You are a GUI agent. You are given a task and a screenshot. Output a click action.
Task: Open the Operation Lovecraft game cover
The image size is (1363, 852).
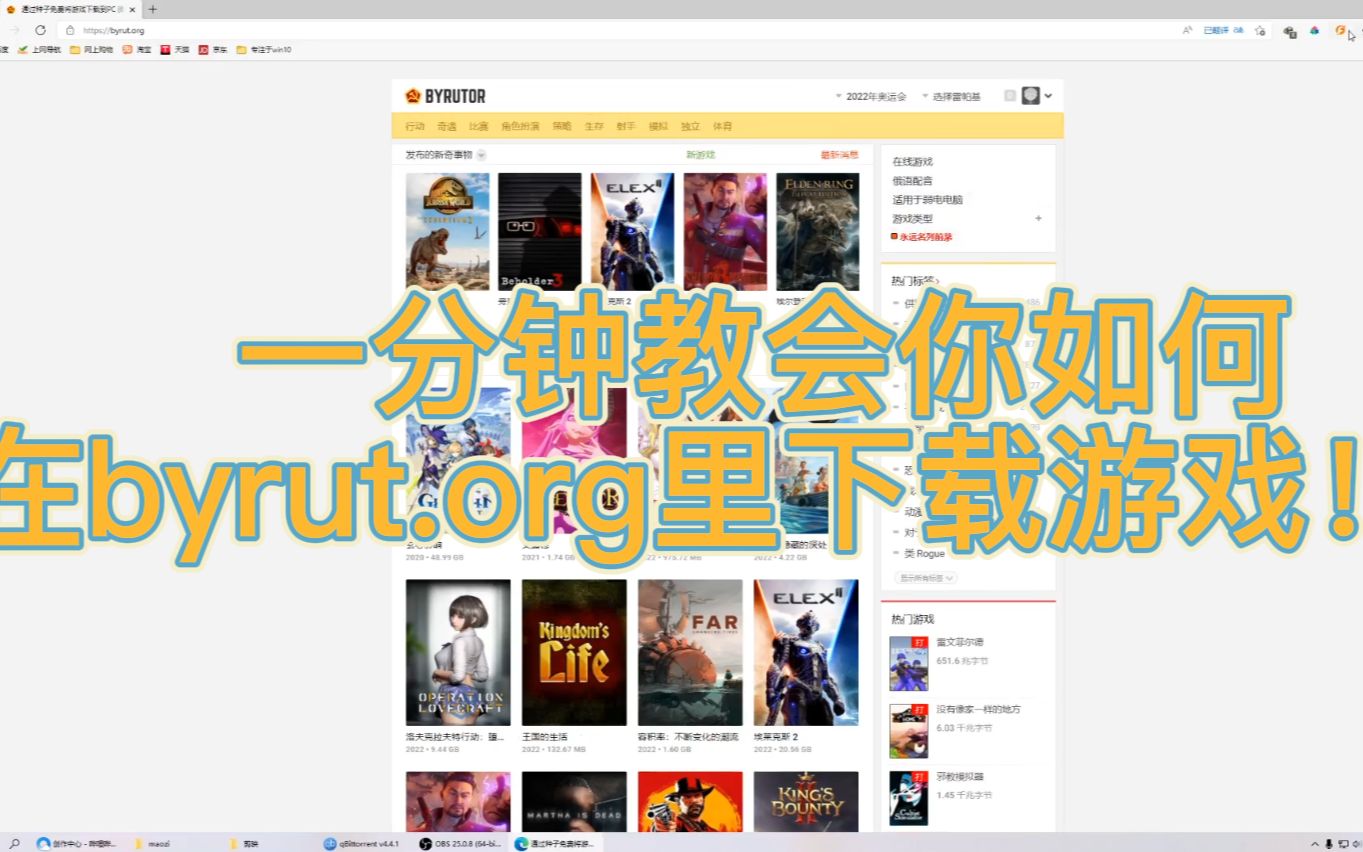[x=458, y=652]
